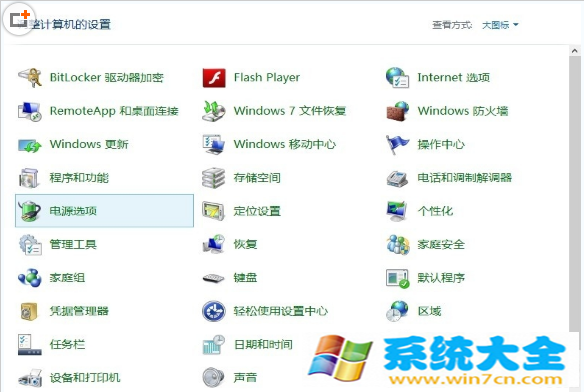This screenshot has width=584, height=392.
Task: Open the 操作中心 label
Action: [441, 144]
